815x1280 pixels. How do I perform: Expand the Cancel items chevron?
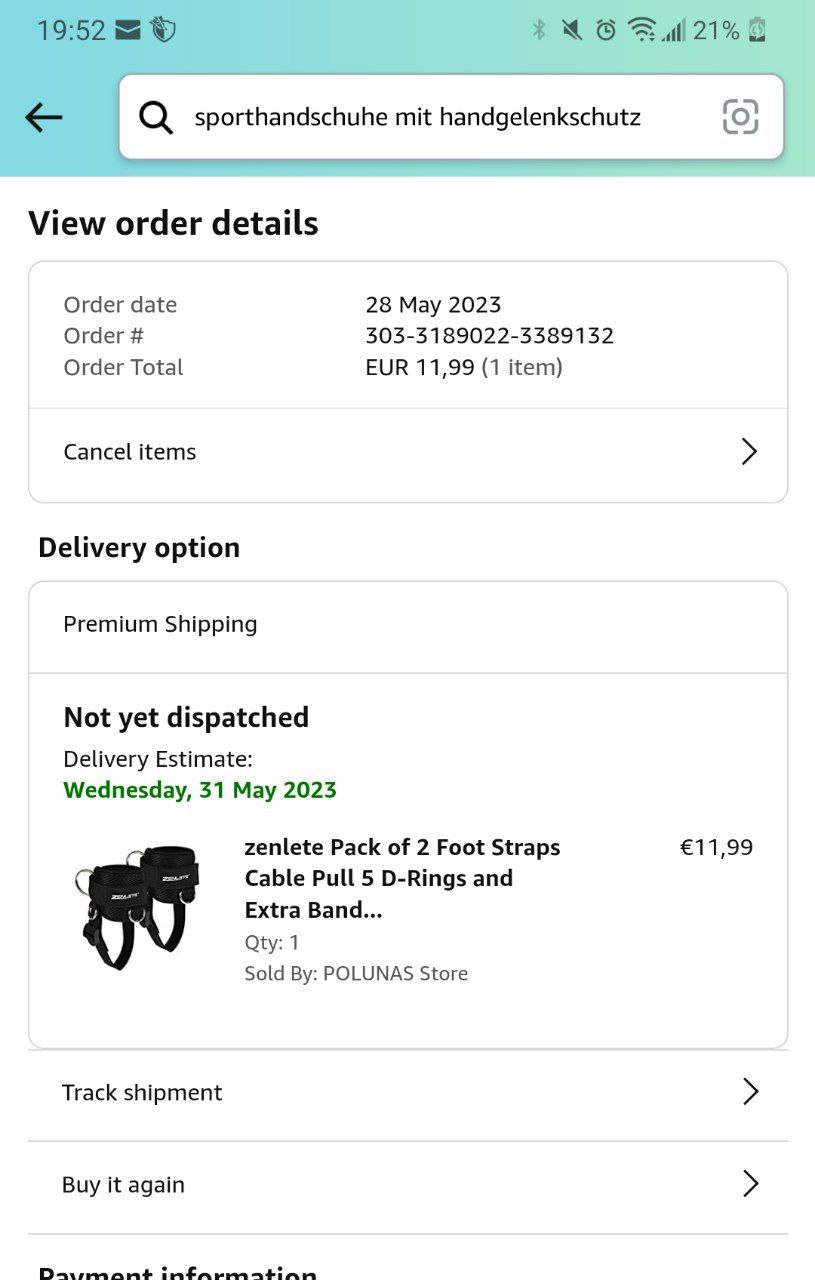click(x=749, y=452)
